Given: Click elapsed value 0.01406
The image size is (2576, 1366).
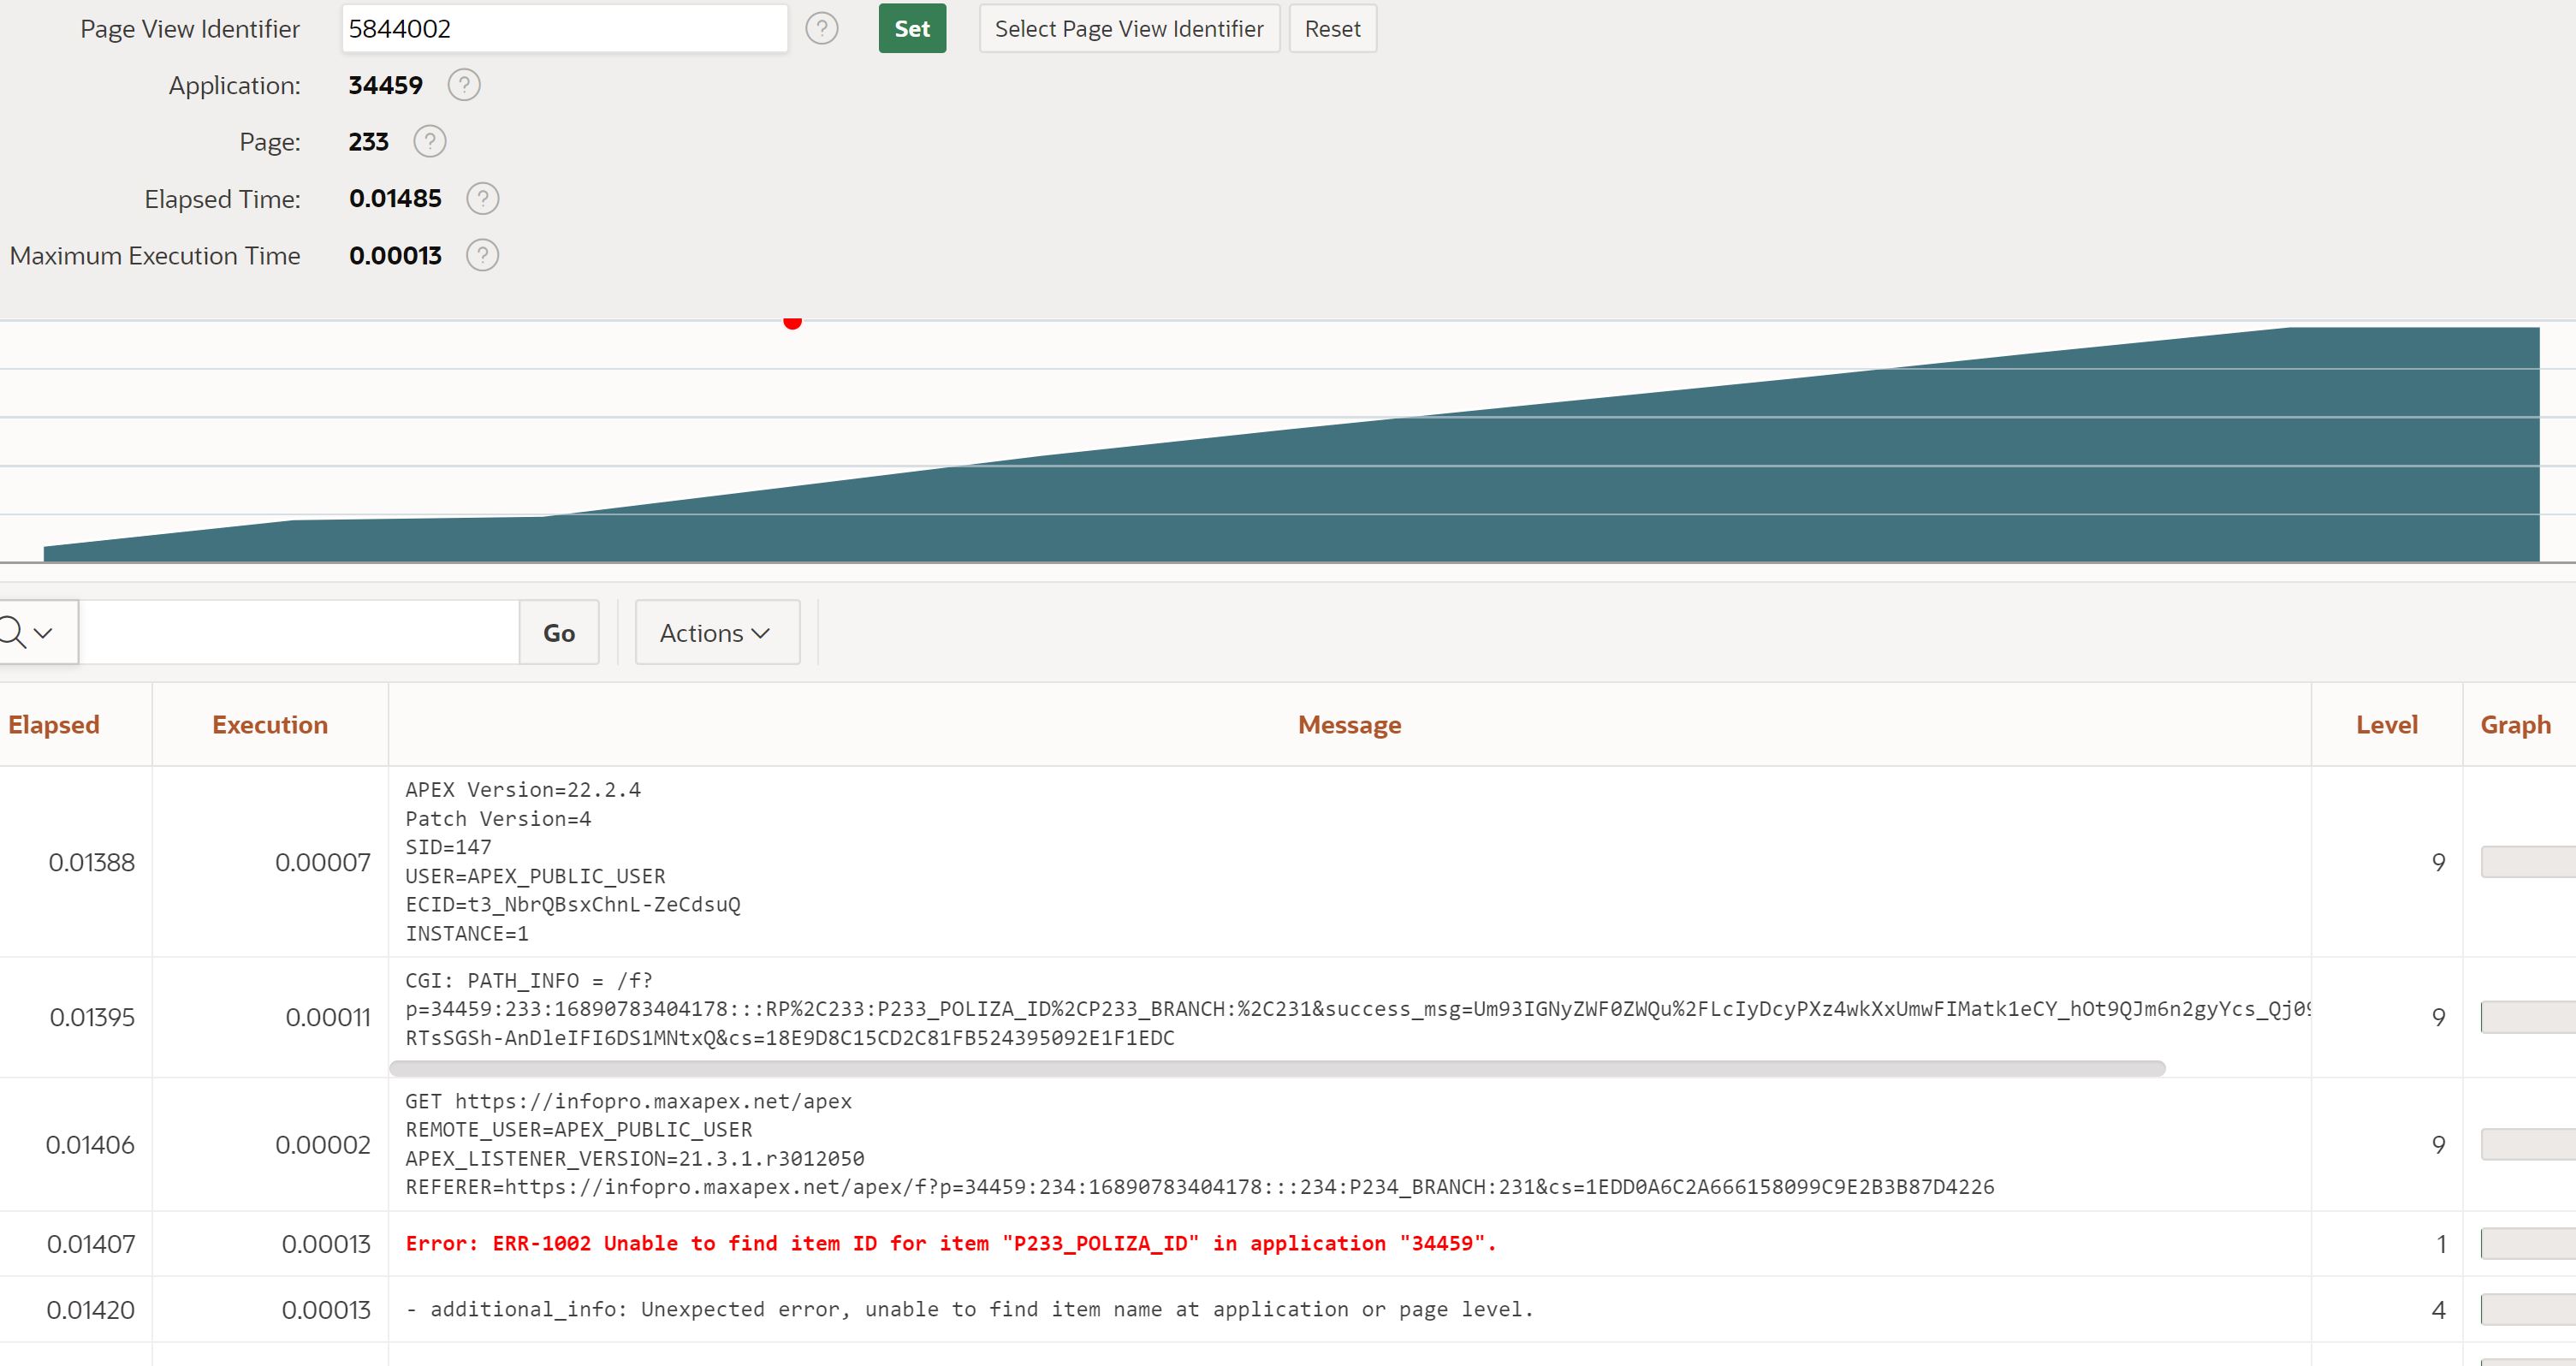Looking at the screenshot, I should click(90, 1144).
